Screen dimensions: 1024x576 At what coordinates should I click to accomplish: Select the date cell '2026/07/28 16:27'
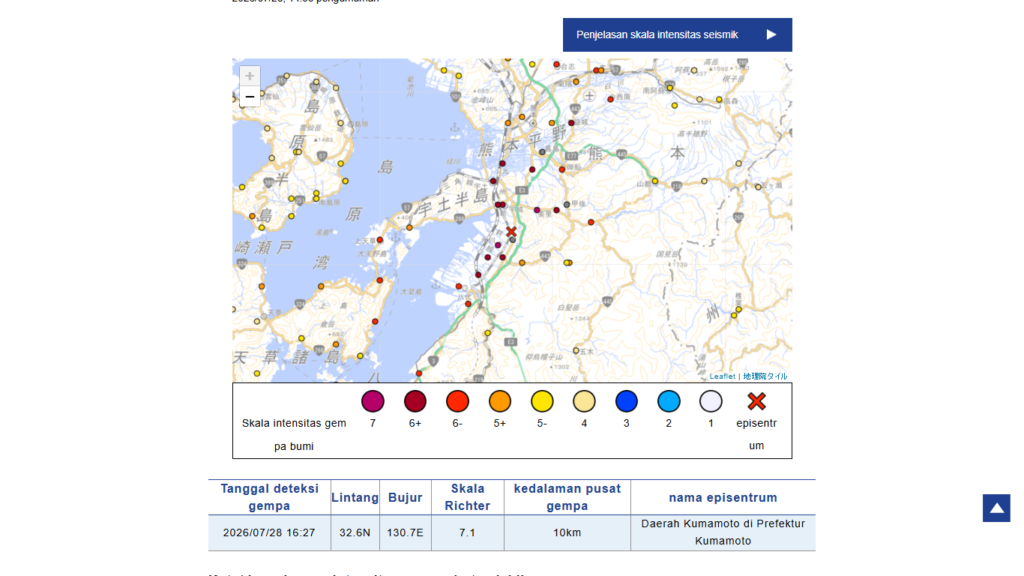pos(269,532)
